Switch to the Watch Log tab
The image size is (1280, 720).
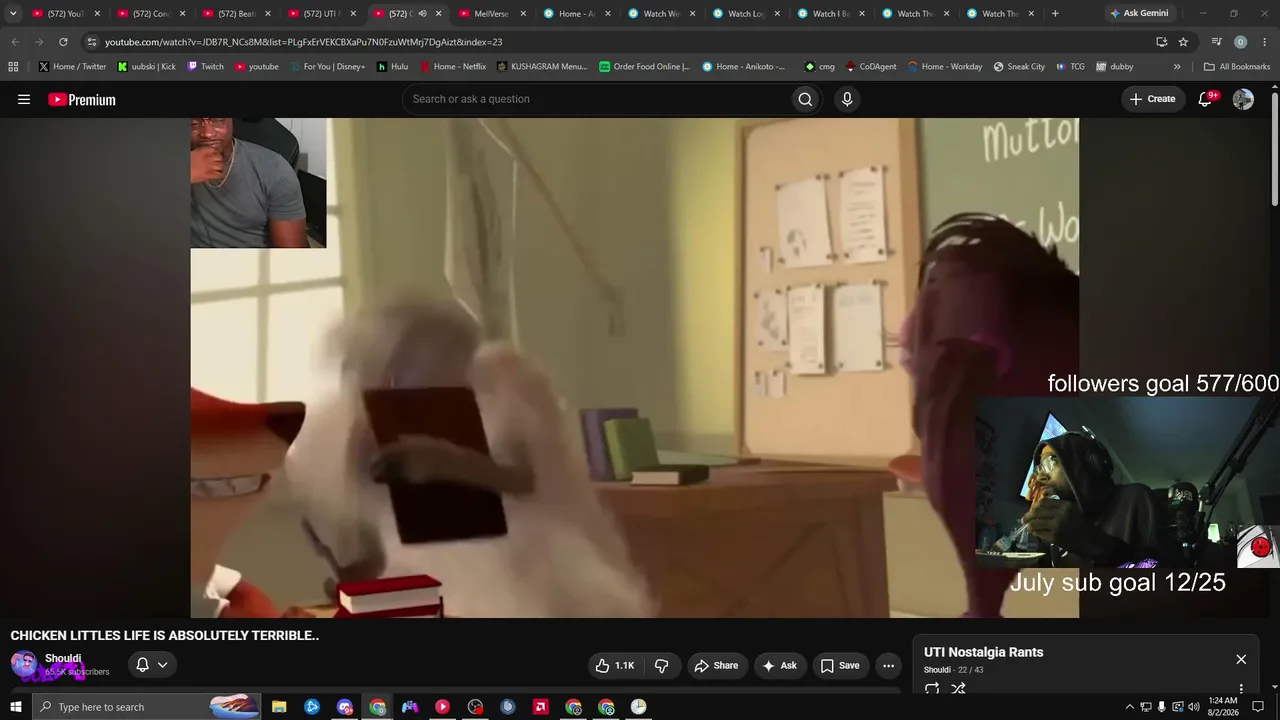tap(746, 14)
